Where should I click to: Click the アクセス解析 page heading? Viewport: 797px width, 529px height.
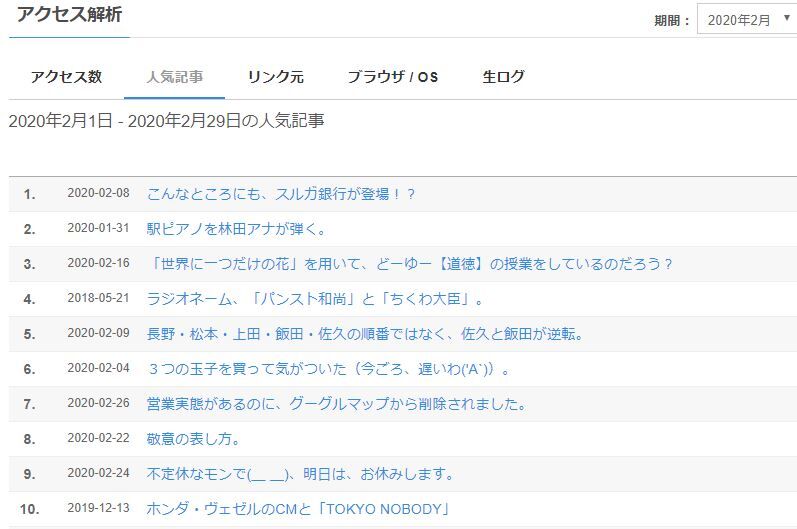[70, 14]
